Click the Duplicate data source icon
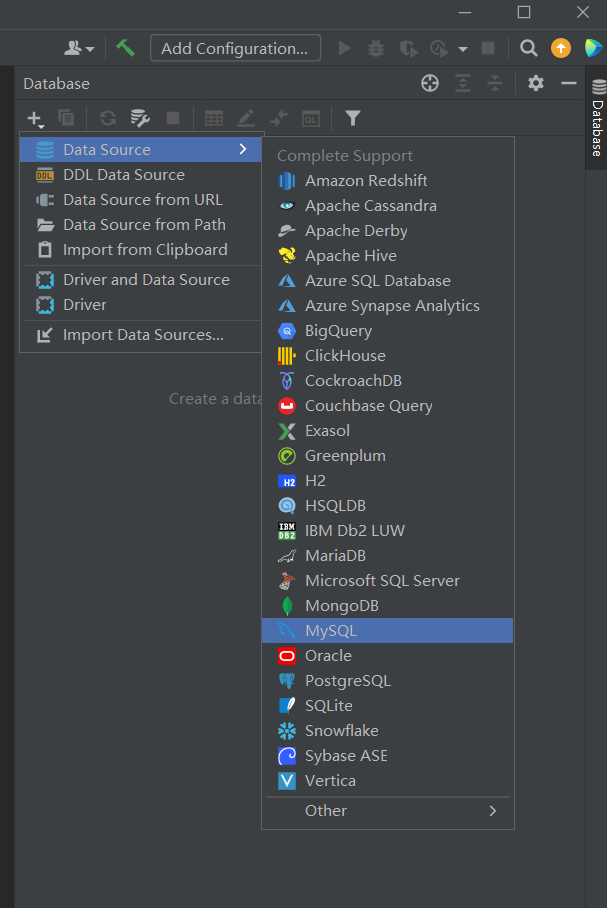Image resolution: width=607 pixels, height=908 pixels. click(66, 118)
